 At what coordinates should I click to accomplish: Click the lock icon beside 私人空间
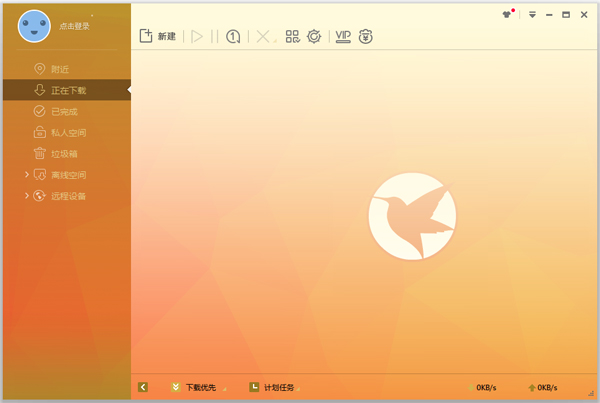(x=39, y=132)
